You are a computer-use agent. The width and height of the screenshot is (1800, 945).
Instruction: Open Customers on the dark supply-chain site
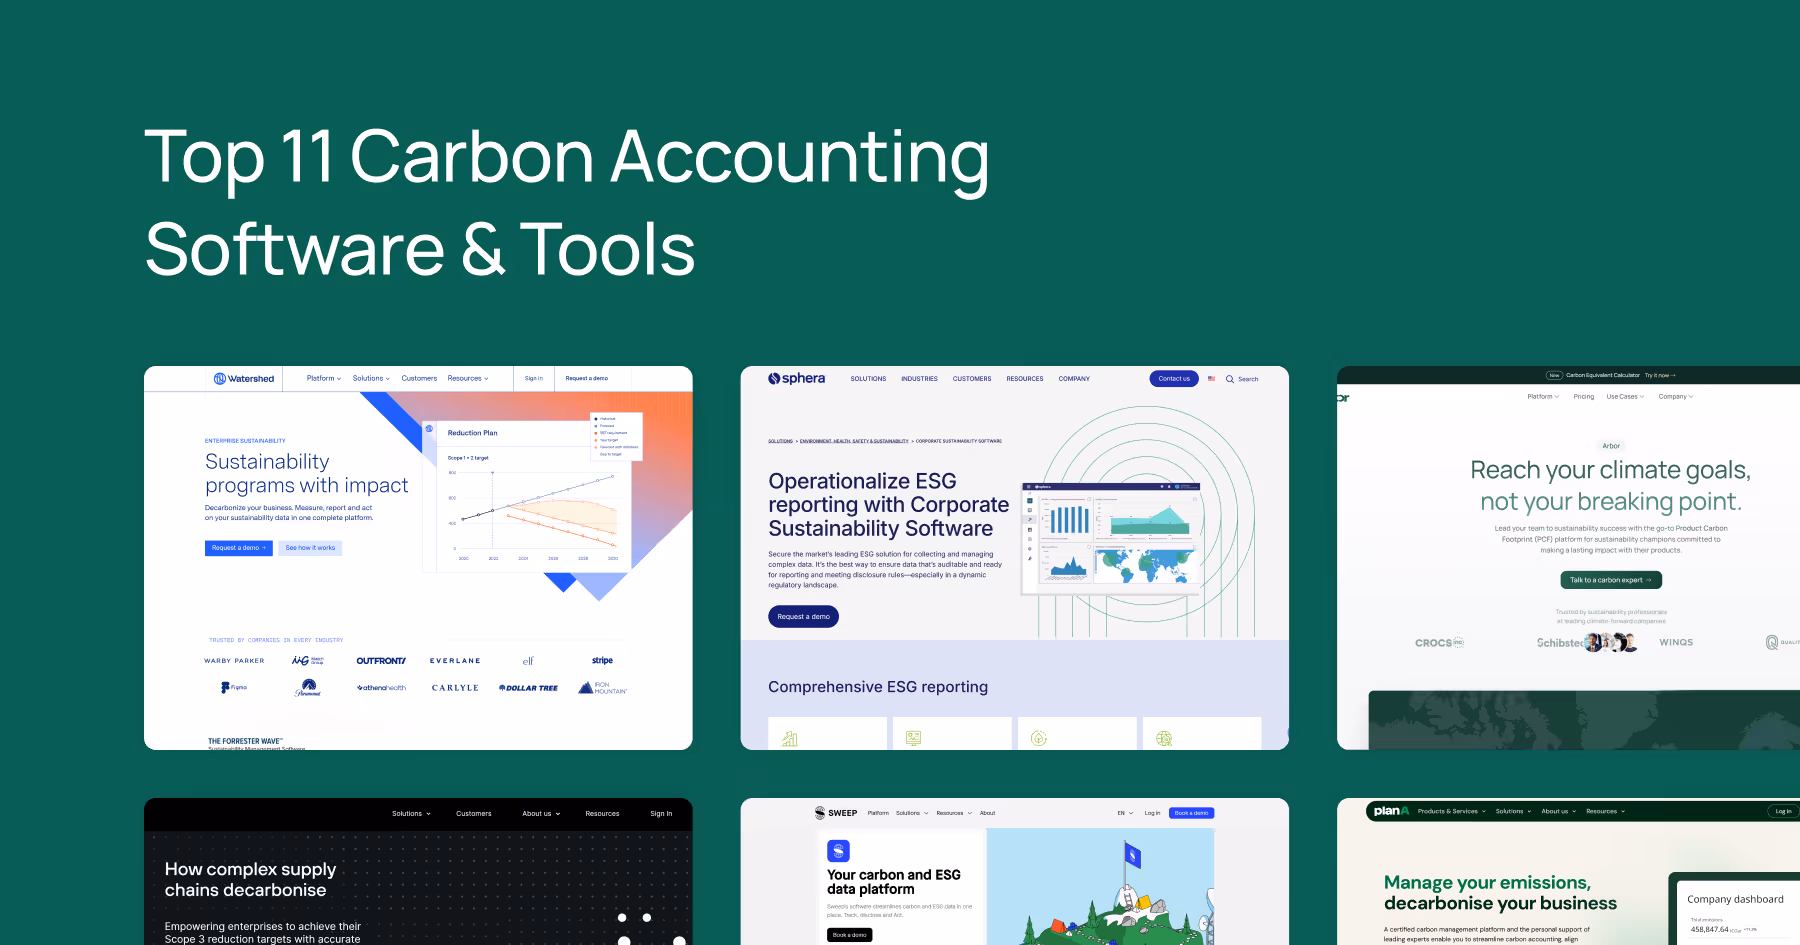pos(474,814)
